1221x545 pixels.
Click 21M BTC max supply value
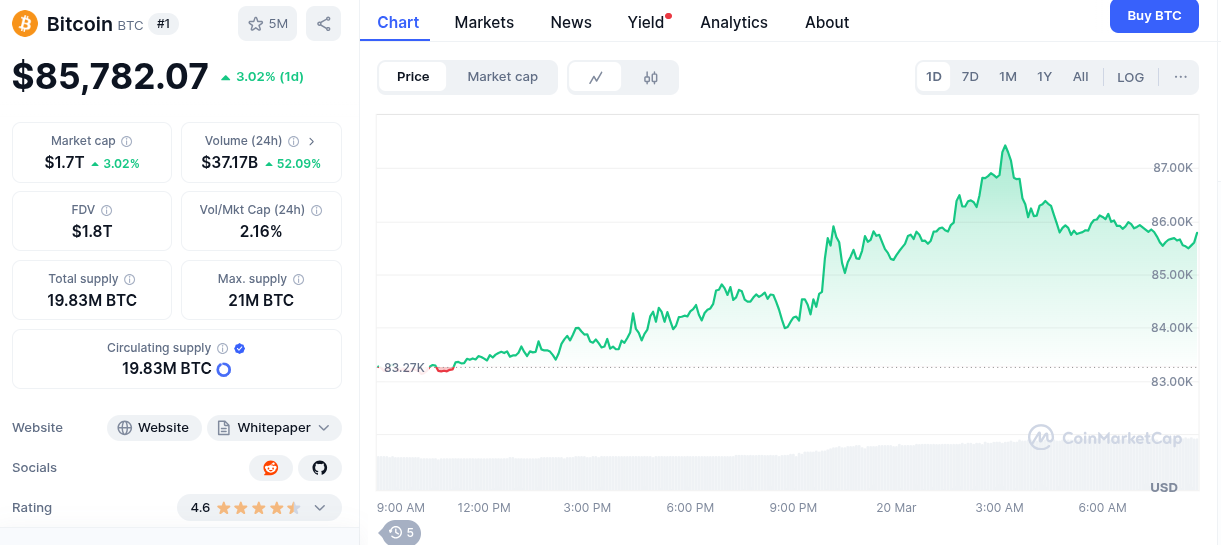coord(261,300)
